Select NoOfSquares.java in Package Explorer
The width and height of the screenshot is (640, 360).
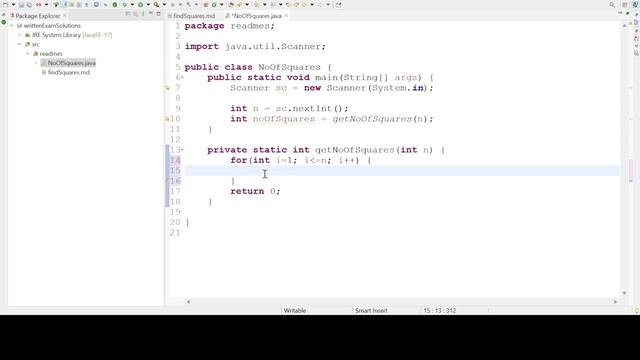pos(68,63)
